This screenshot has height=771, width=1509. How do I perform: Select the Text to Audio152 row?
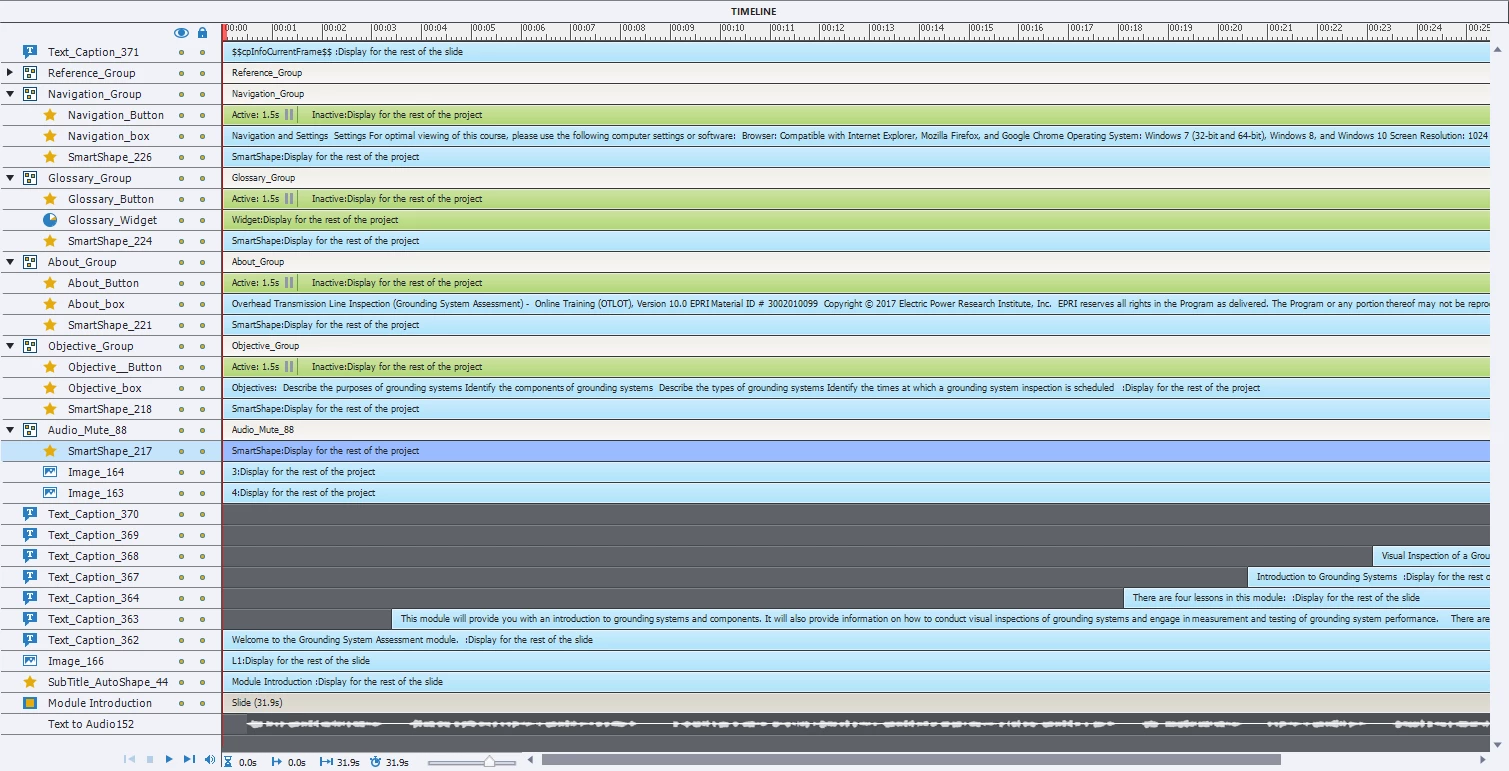tap(110, 723)
